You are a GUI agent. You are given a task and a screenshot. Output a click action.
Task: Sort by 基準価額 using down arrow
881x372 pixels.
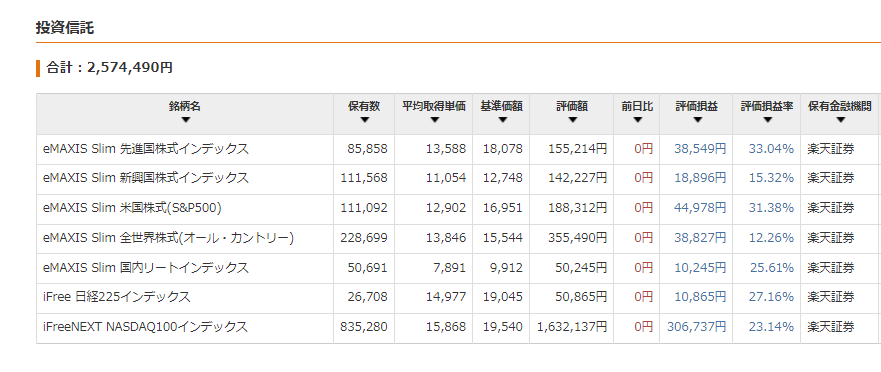[x=502, y=120]
